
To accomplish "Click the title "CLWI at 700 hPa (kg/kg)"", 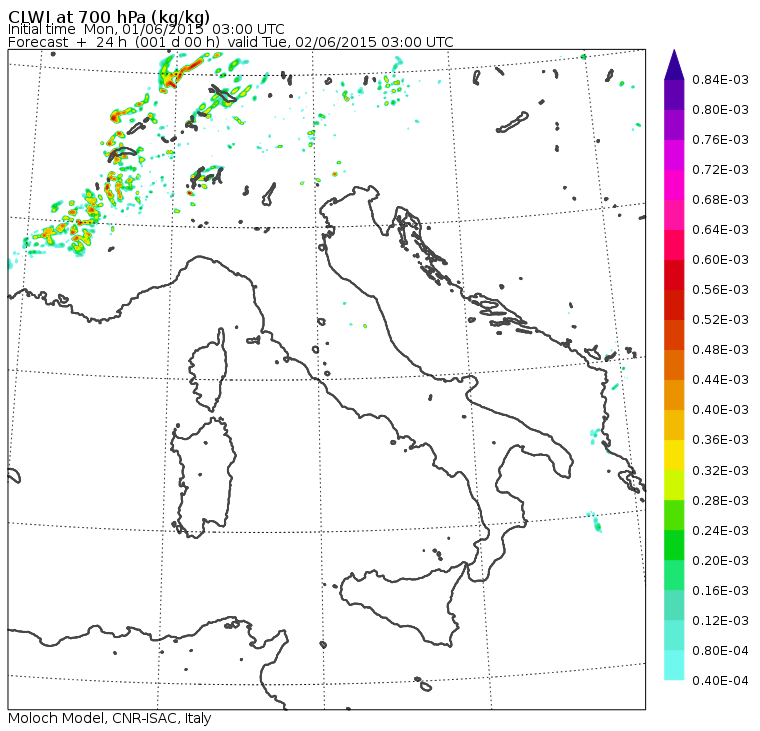I will [109, 16].
